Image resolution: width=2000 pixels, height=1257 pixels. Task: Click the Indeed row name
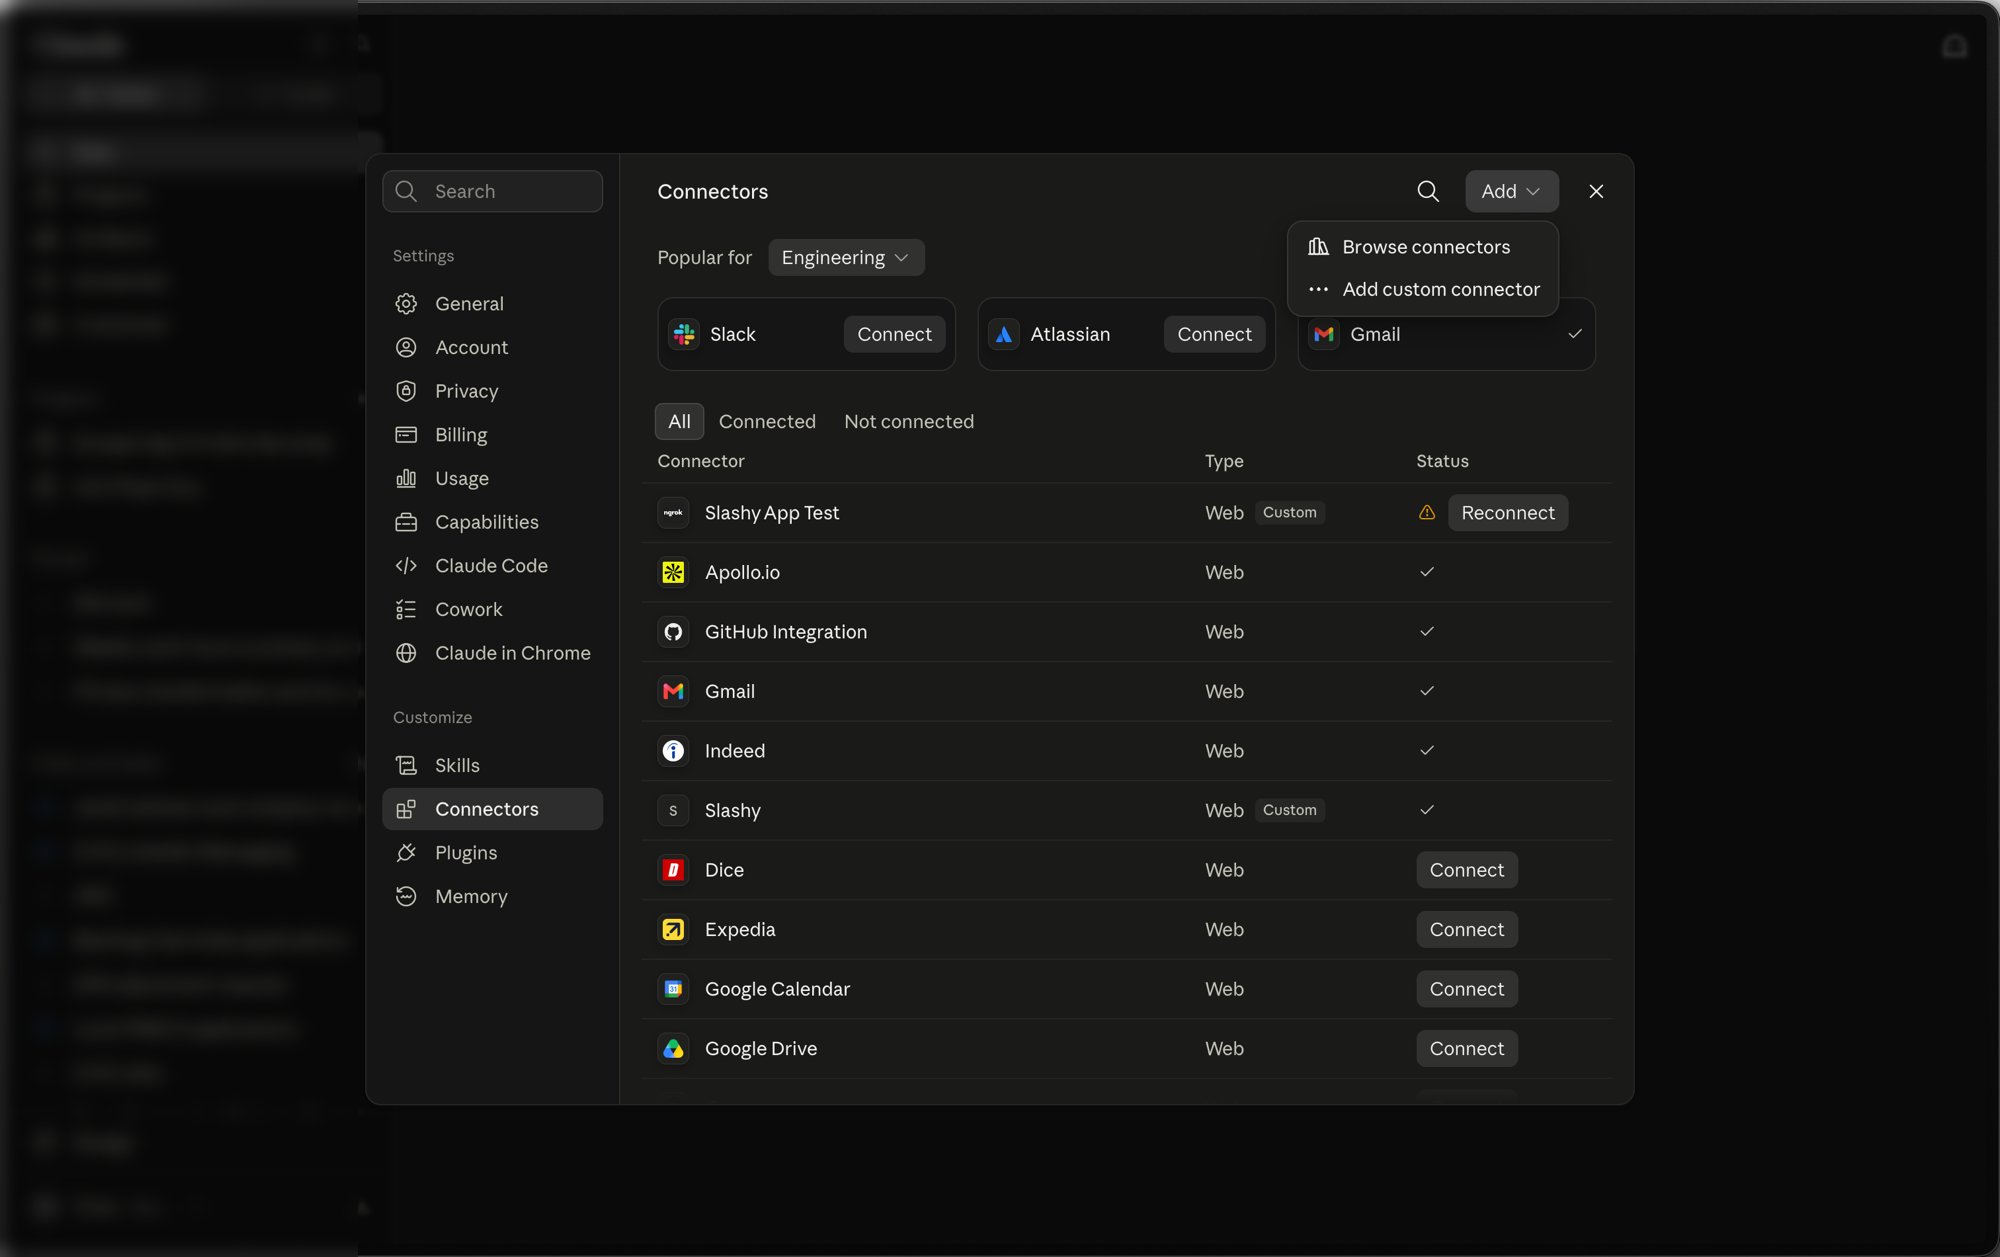pos(735,750)
